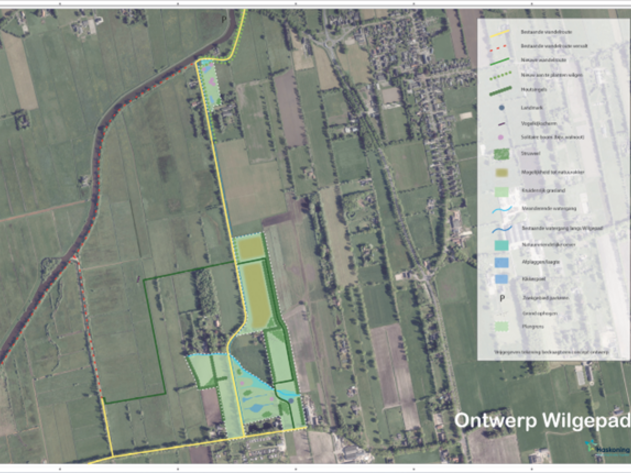Click the 'Afplaggen/laagte' legend label

[540, 262]
